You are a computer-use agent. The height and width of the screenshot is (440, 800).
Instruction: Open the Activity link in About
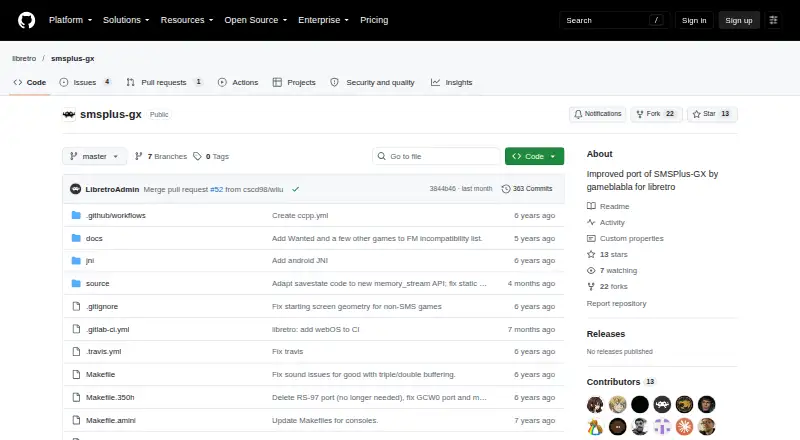coord(606,222)
